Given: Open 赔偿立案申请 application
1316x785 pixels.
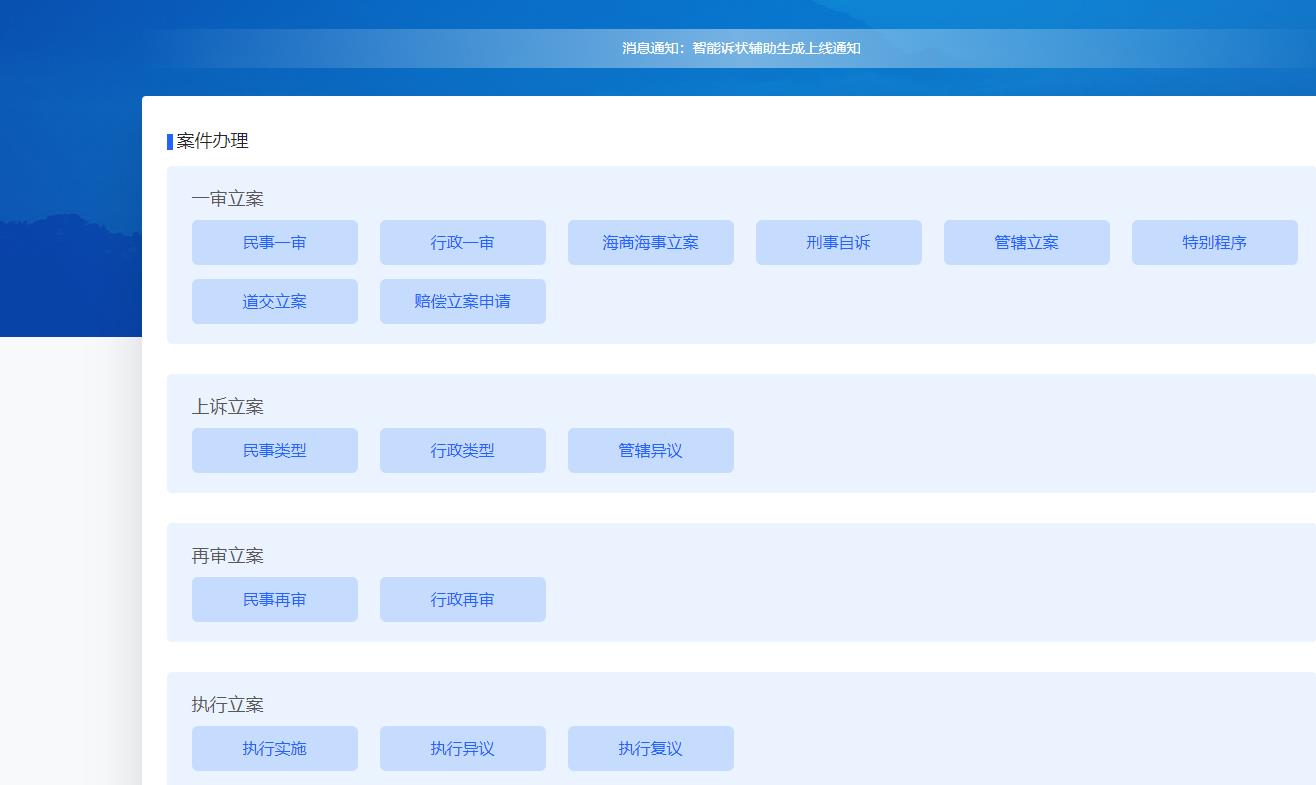Looking at the screenshot, I should (x=462, y=302).
